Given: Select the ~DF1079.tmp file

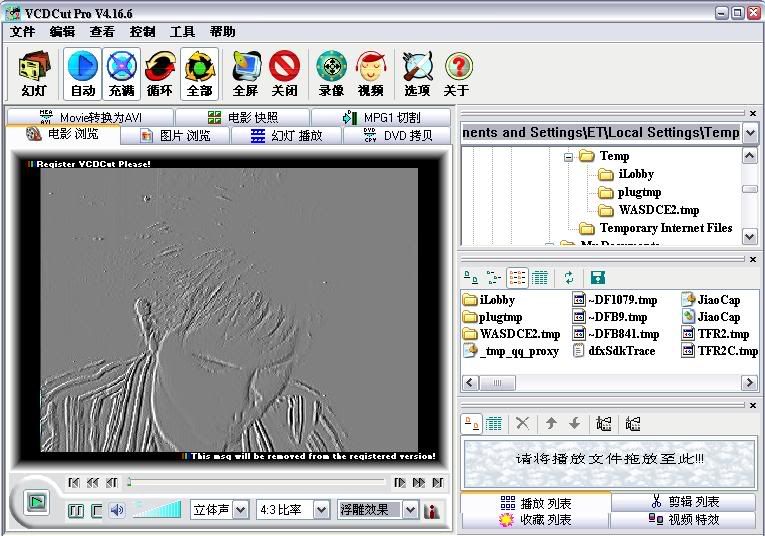Looking at the screenshot, I should tap(615, 299).
